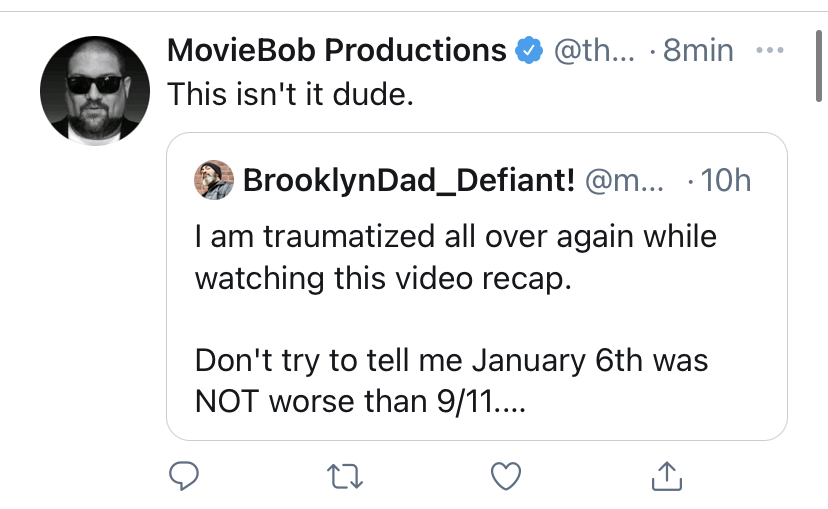Open quoted tweet text about traumatized
The width and height of the screenshot is (828, 509).
click(456, 257)
